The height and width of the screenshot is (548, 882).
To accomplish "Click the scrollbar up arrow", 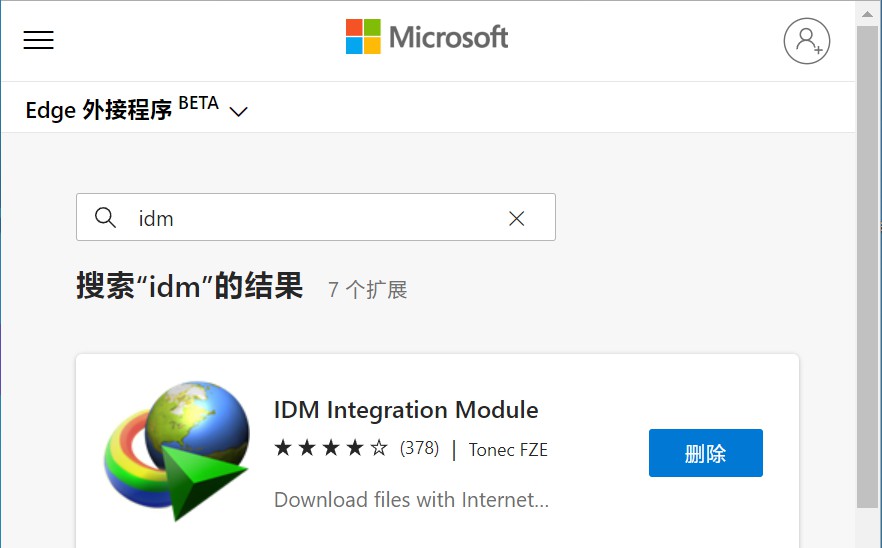I will coord(868,12).
